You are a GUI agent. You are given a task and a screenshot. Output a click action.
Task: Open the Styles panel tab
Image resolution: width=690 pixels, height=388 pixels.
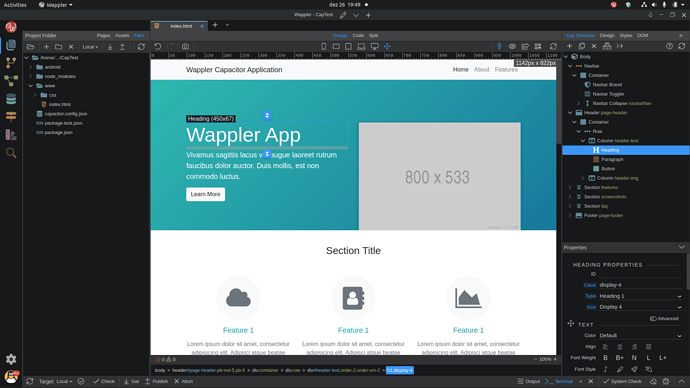point(625,35)
